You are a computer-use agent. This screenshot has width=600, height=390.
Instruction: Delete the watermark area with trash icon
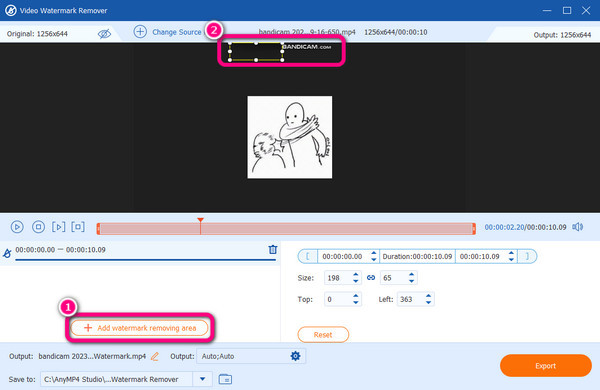click(x=272, y=250)
